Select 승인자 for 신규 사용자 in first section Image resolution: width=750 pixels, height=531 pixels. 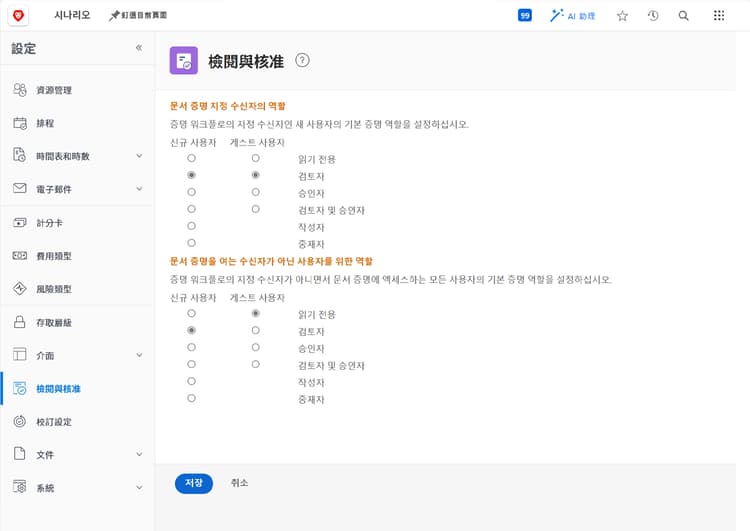click(191, 192)
